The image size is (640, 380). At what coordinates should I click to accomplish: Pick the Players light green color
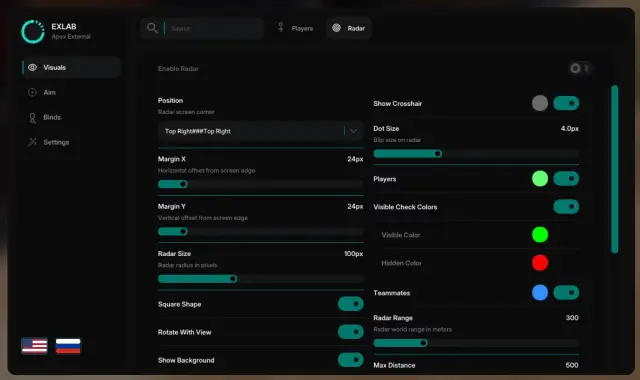(x=540, y=178)
